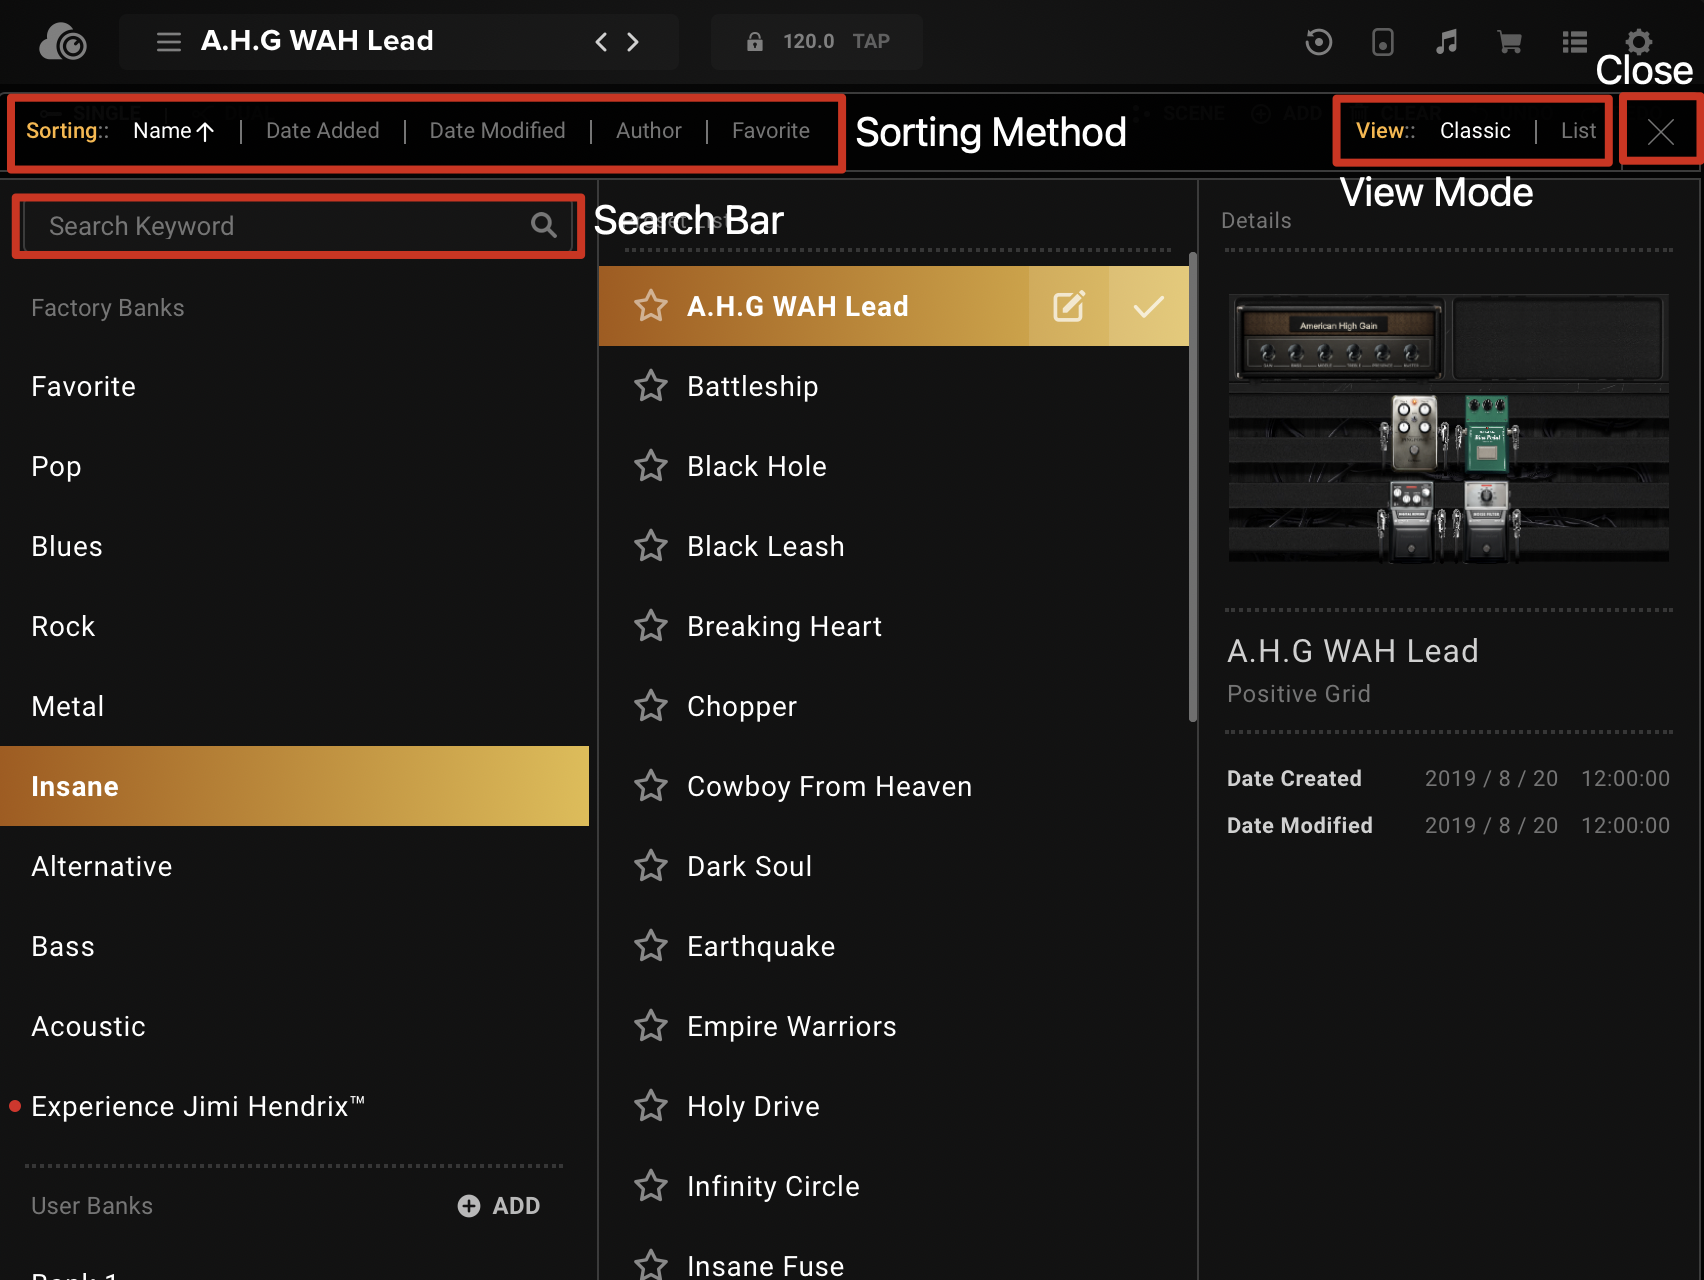Star the Holy Drive preset
This screenshot has height=1280, width=1704.
(651, 1106)
